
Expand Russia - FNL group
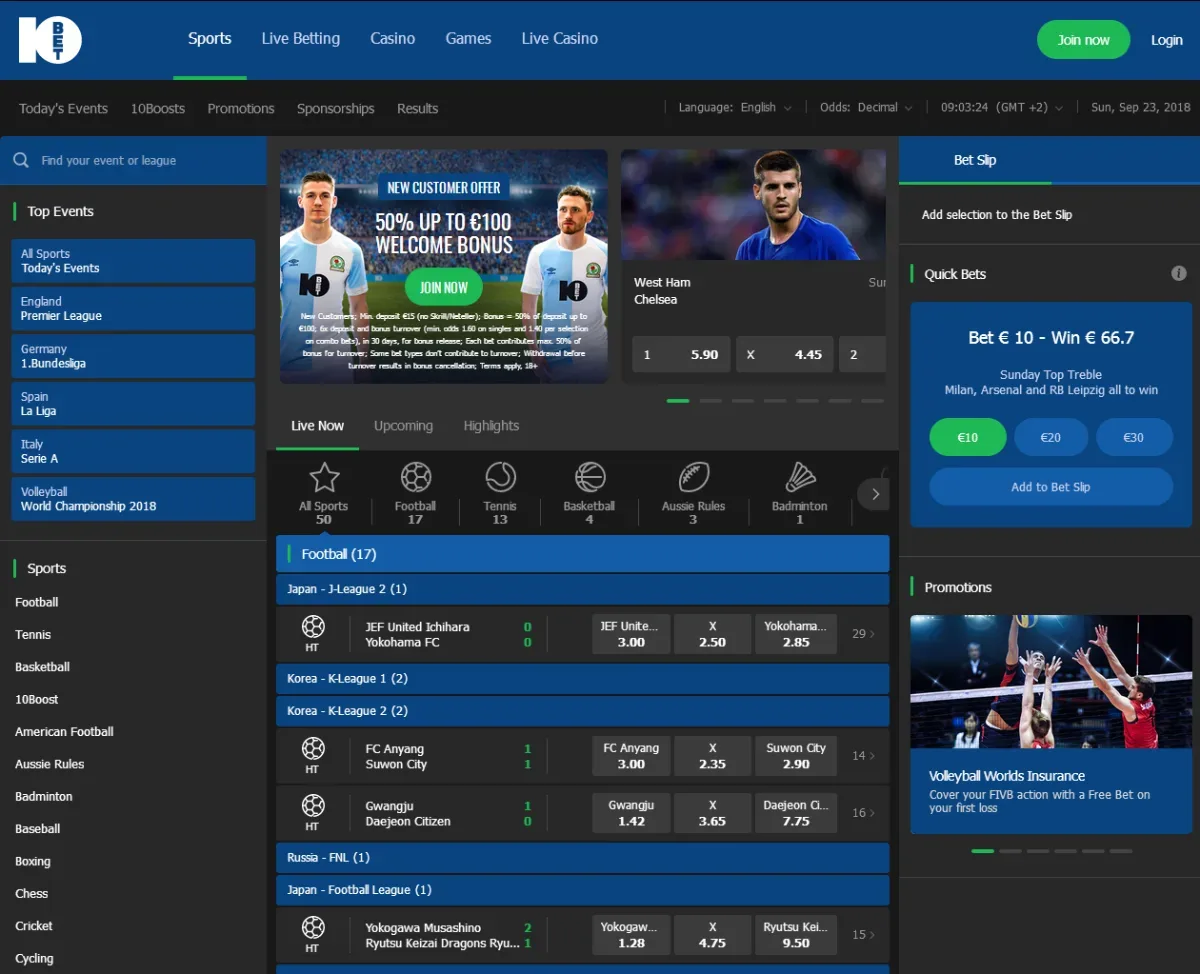pyautogui.click(x=582, y=858)
